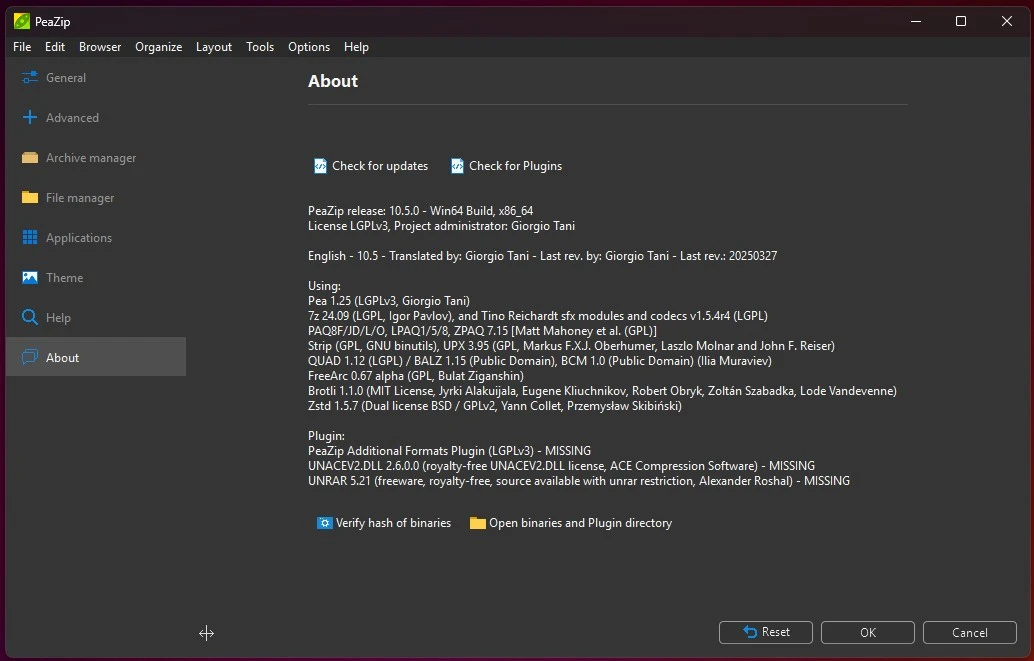Click the Reset button's undo arrow icon

[x=750, y=632]
